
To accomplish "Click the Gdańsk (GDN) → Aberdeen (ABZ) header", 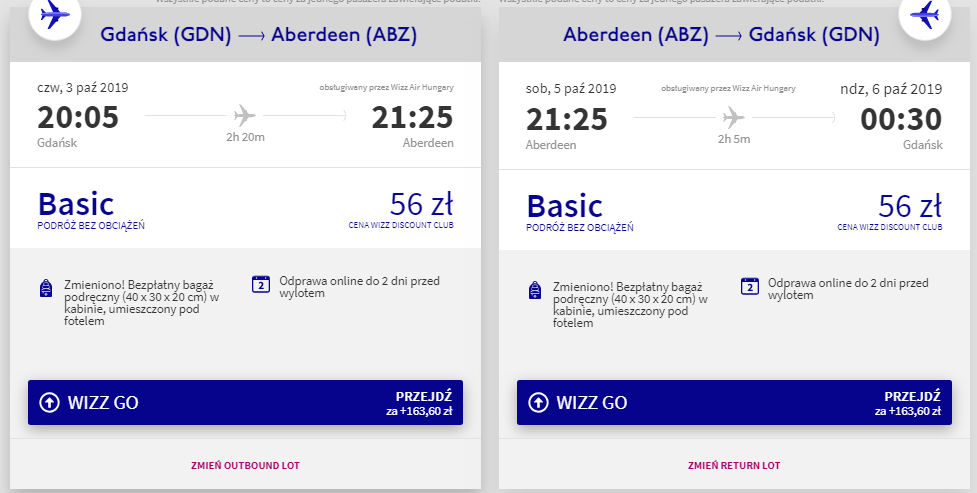I will (x=259, y=36).
